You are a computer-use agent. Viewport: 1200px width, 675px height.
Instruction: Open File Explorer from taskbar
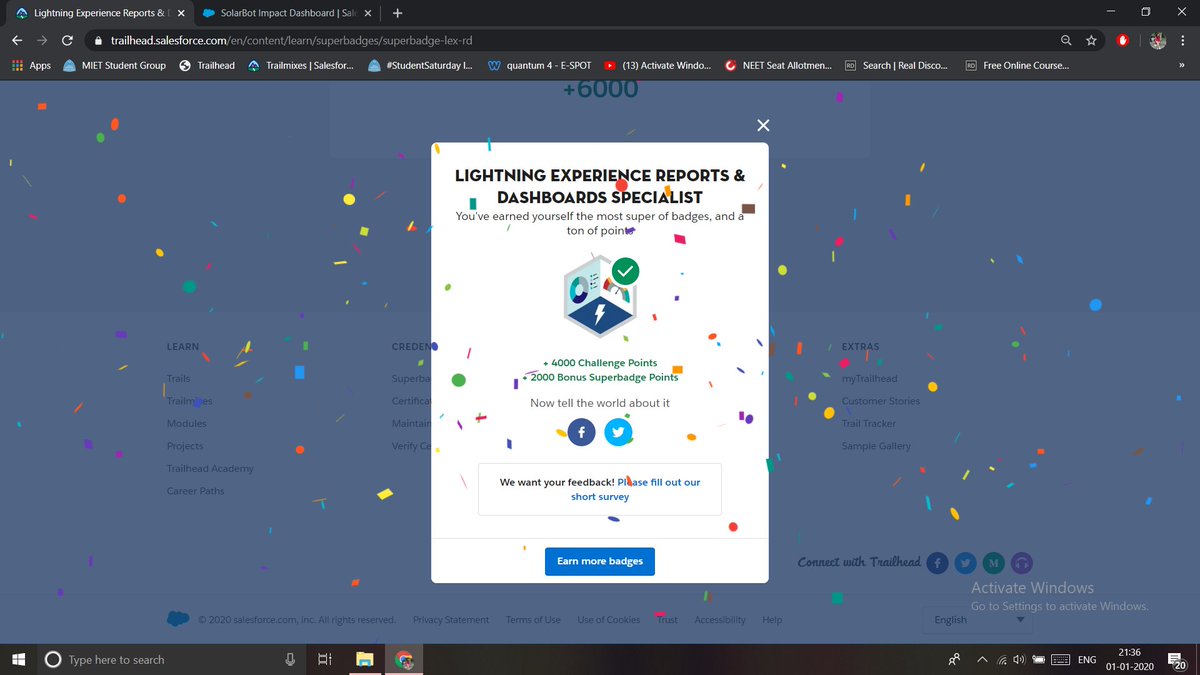[x=364, y=659]
